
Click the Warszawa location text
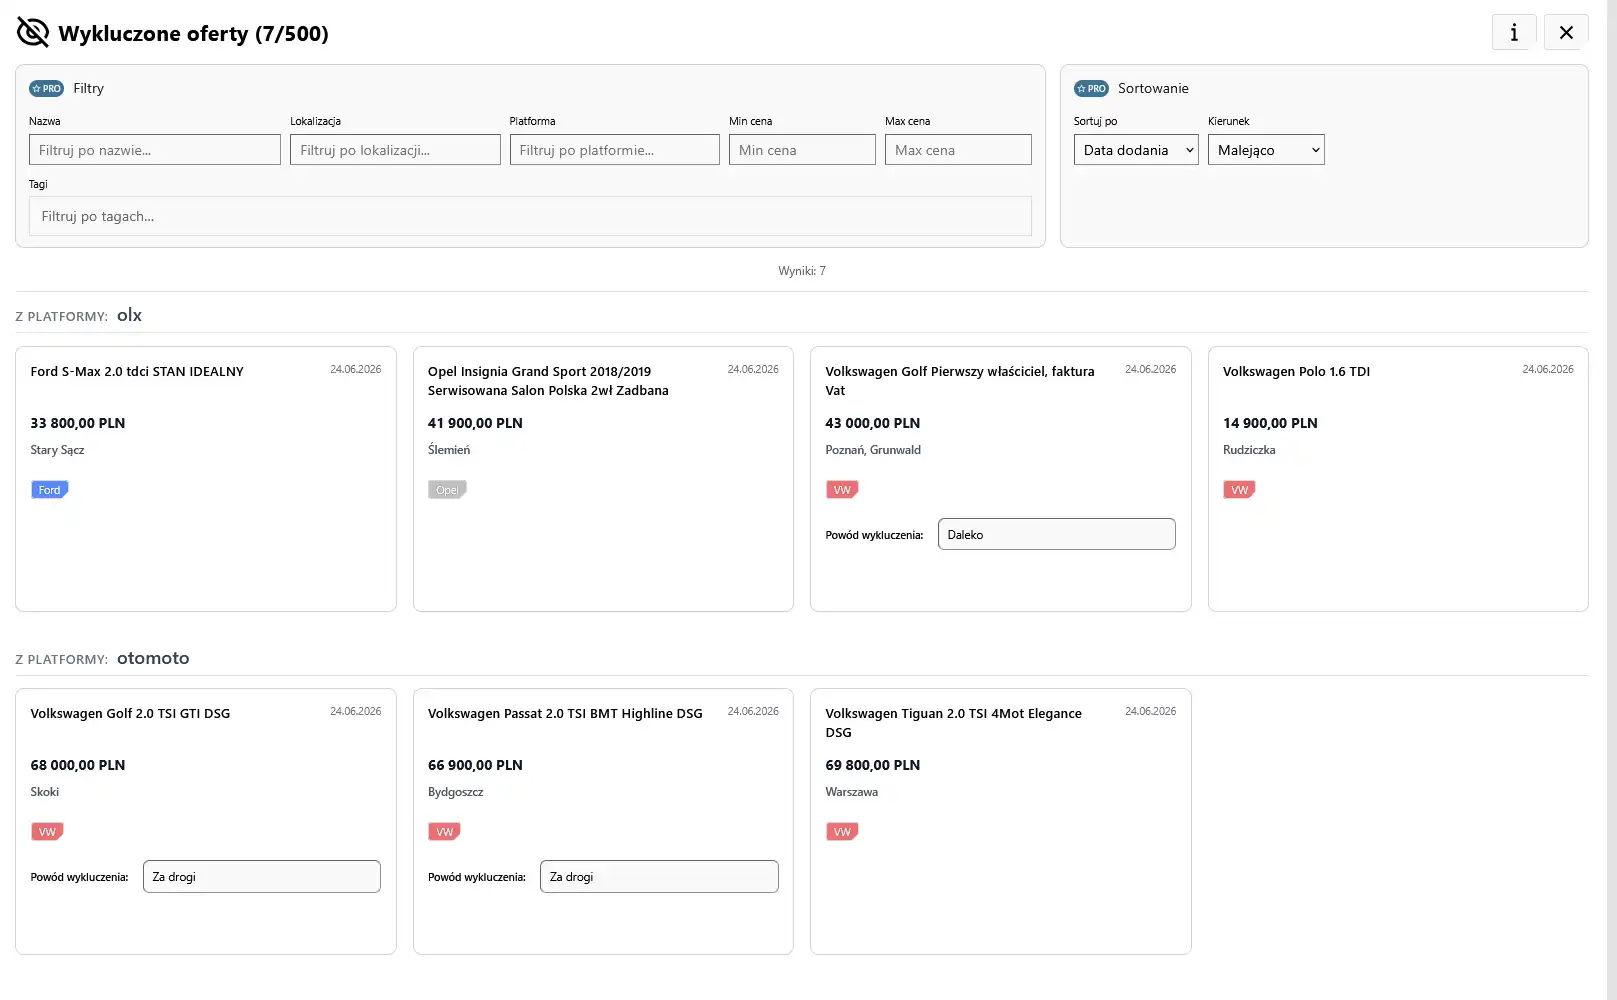(852, 792)
